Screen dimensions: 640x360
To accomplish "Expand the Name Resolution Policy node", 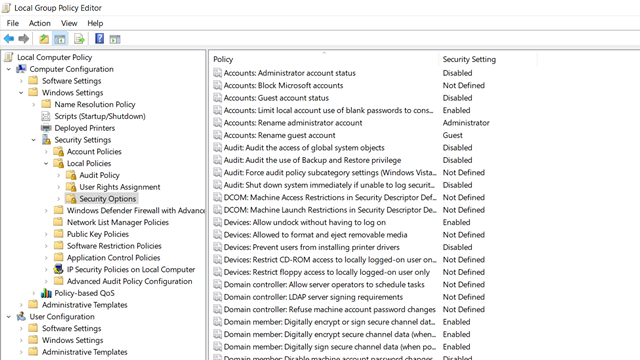I will [x=34, y=105].
